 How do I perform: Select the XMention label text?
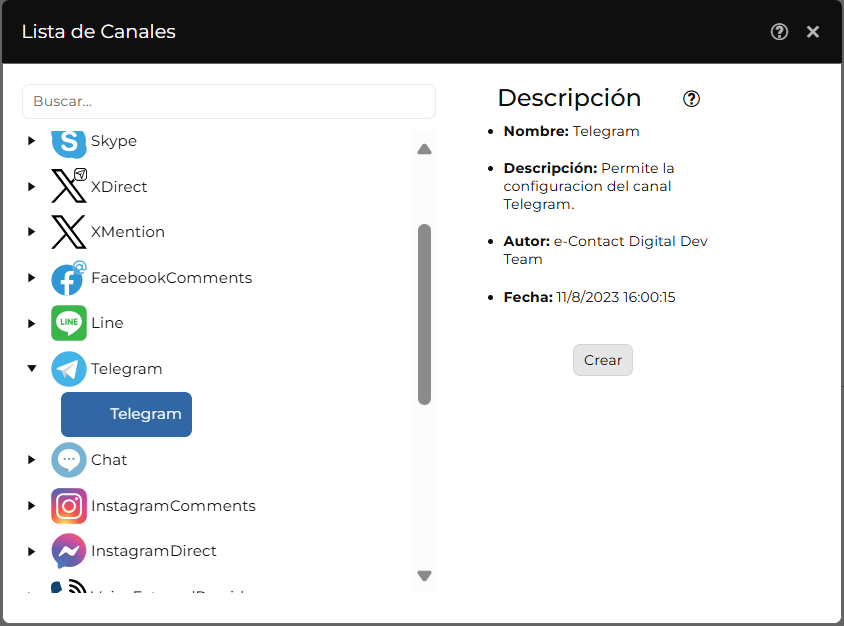pos(128,232)
